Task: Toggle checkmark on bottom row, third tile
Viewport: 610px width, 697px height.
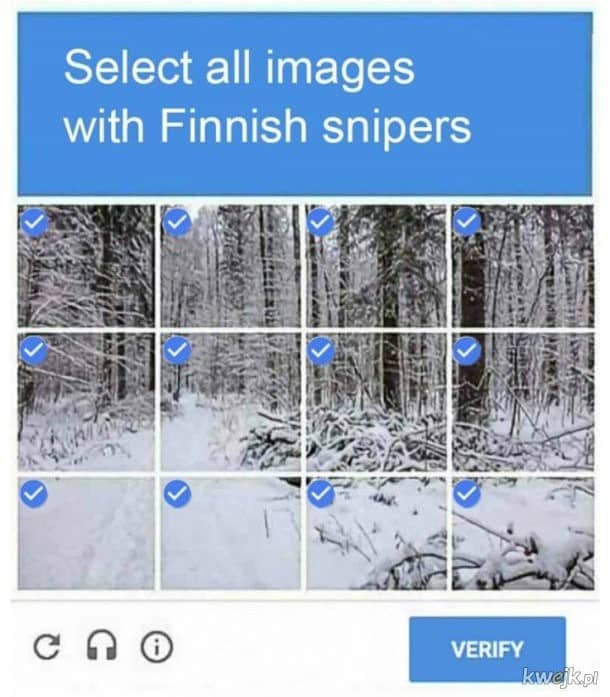Action: click(321, 494)
